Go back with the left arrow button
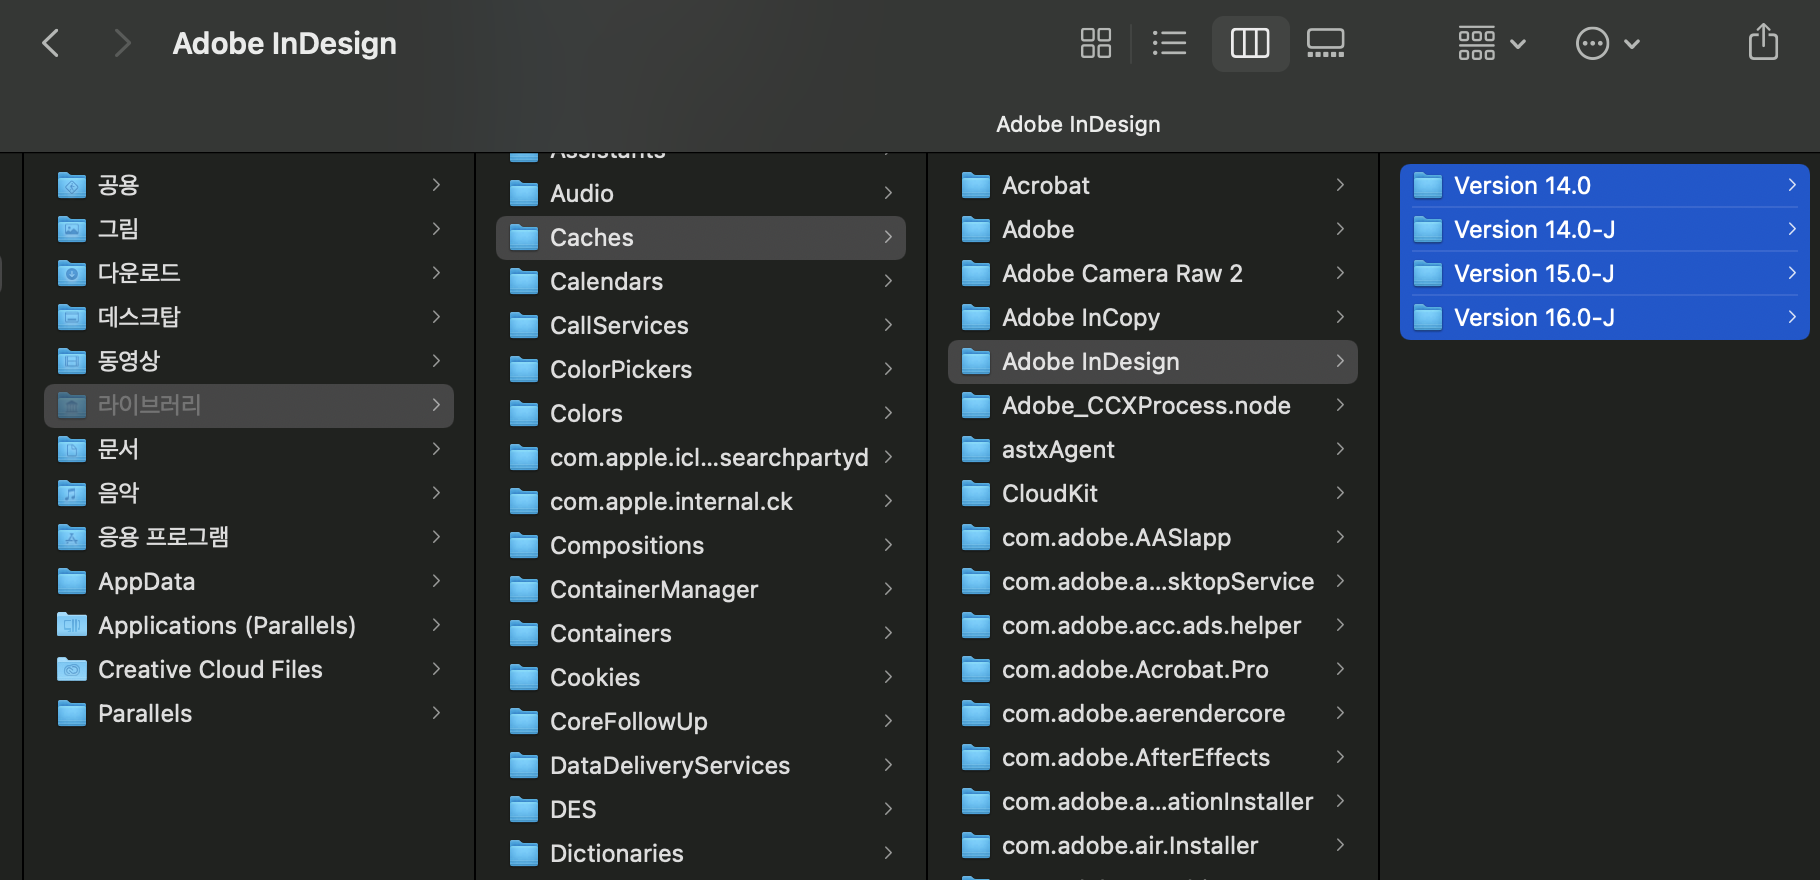 (x=51, y=43)
